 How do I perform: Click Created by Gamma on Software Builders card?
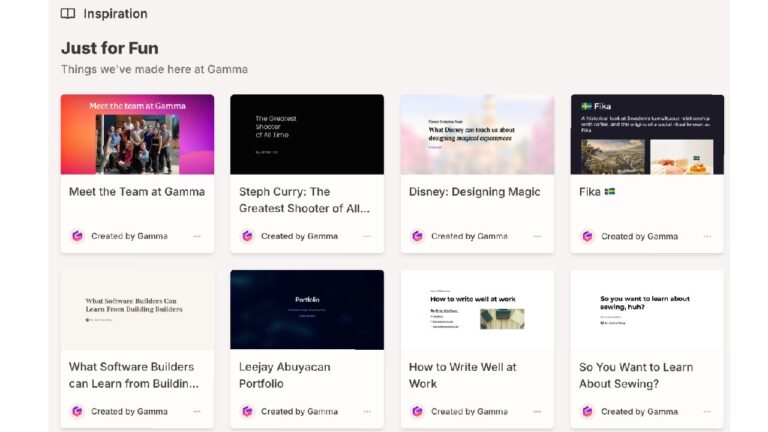click(129, 411)
